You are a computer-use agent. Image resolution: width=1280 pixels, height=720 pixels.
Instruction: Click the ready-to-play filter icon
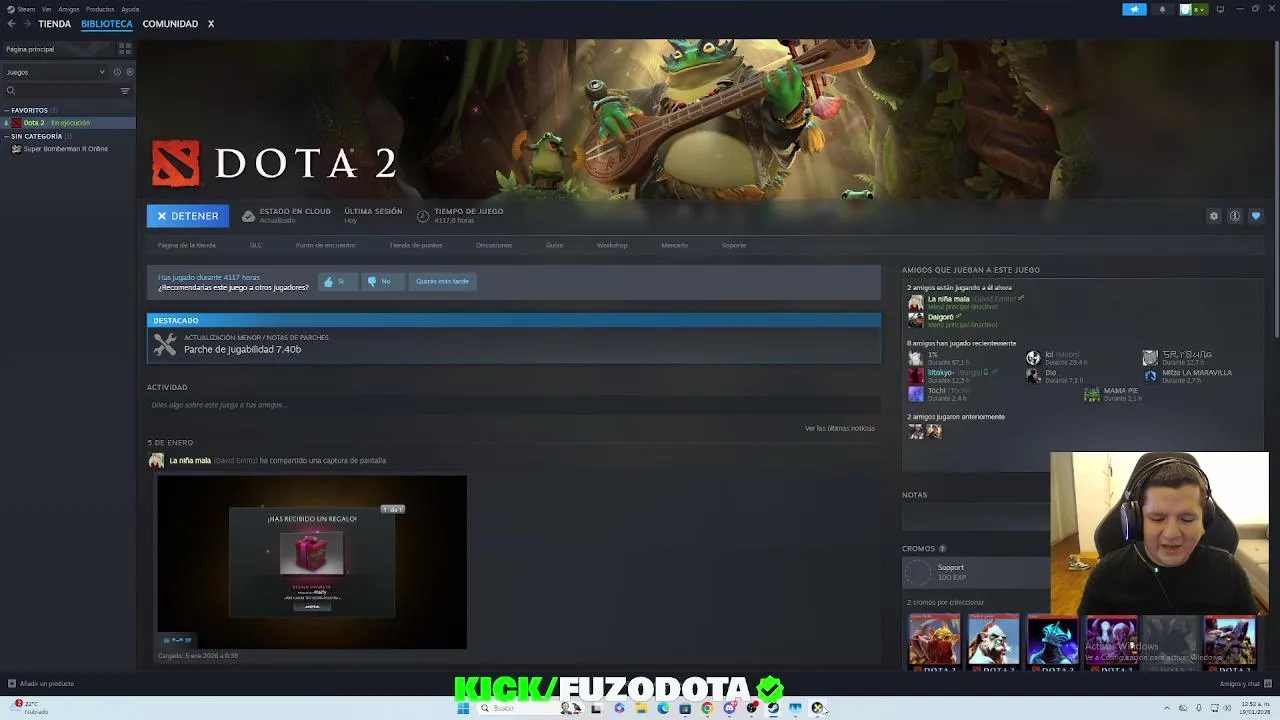129,72
